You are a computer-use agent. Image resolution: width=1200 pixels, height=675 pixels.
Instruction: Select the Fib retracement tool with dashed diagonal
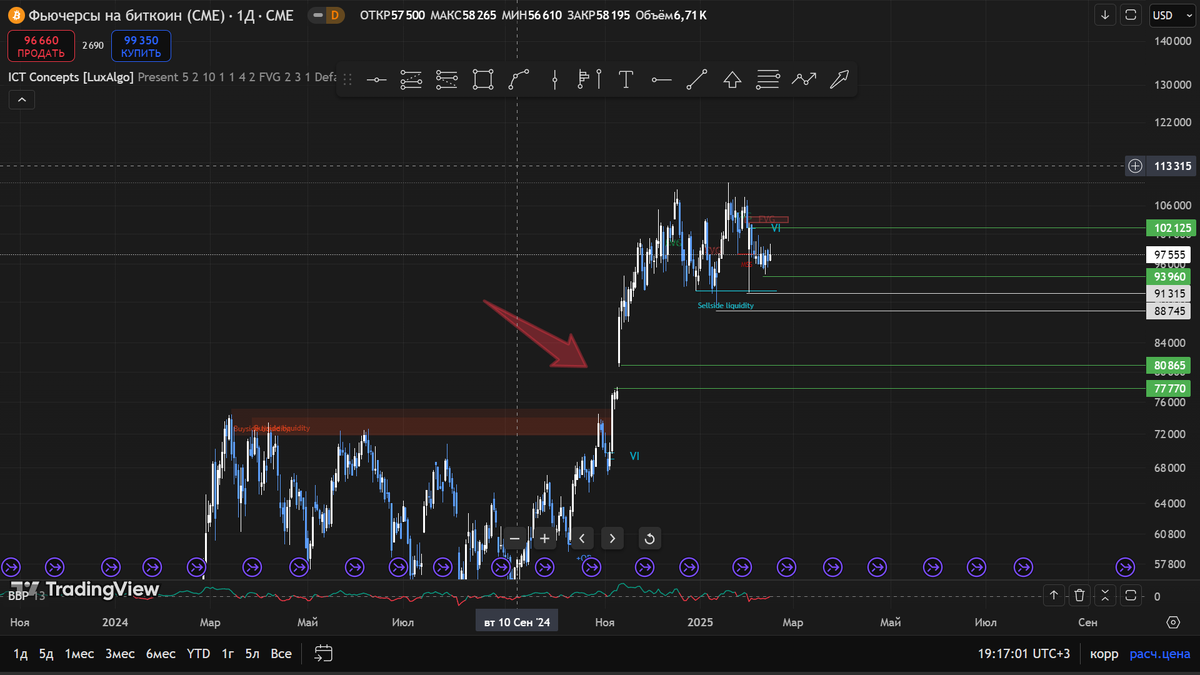tap(411, 80)
